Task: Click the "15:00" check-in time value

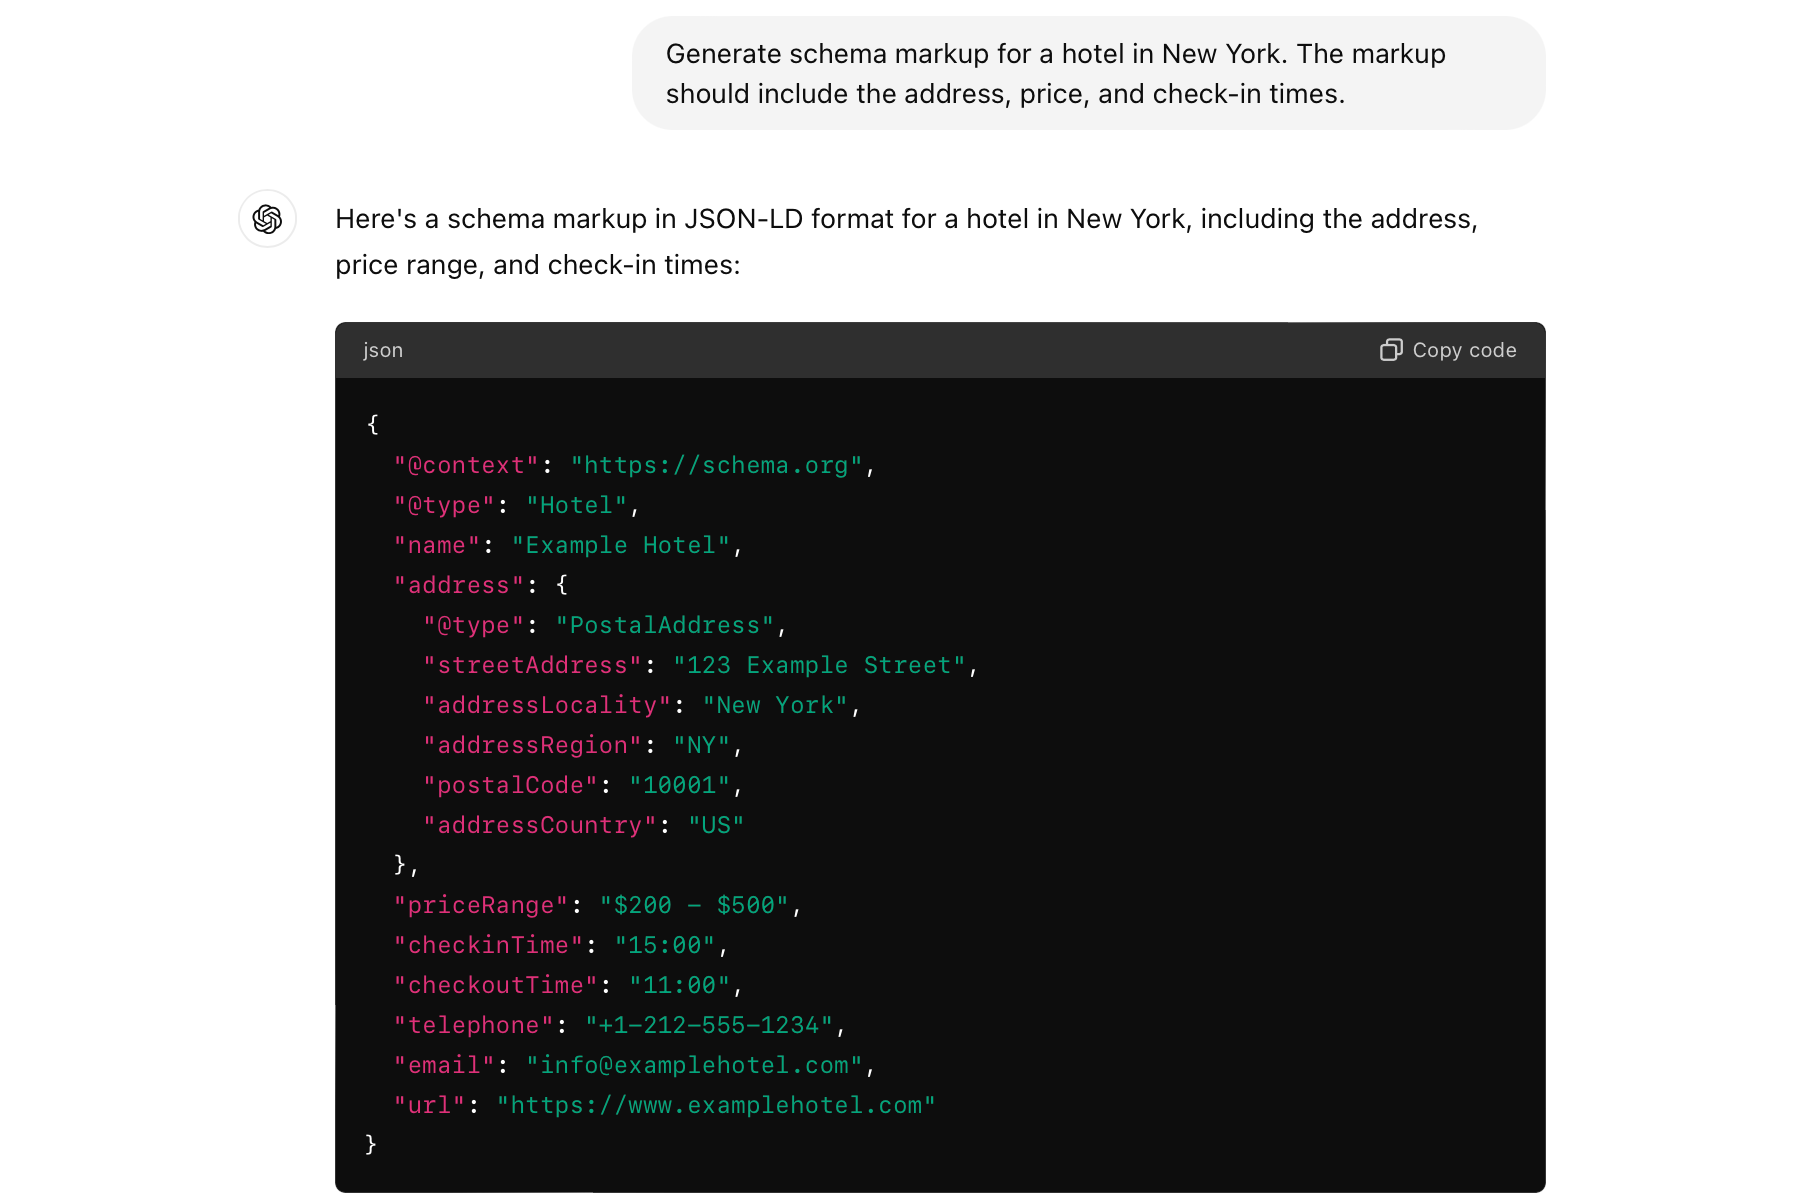Action: click(664, 946)
